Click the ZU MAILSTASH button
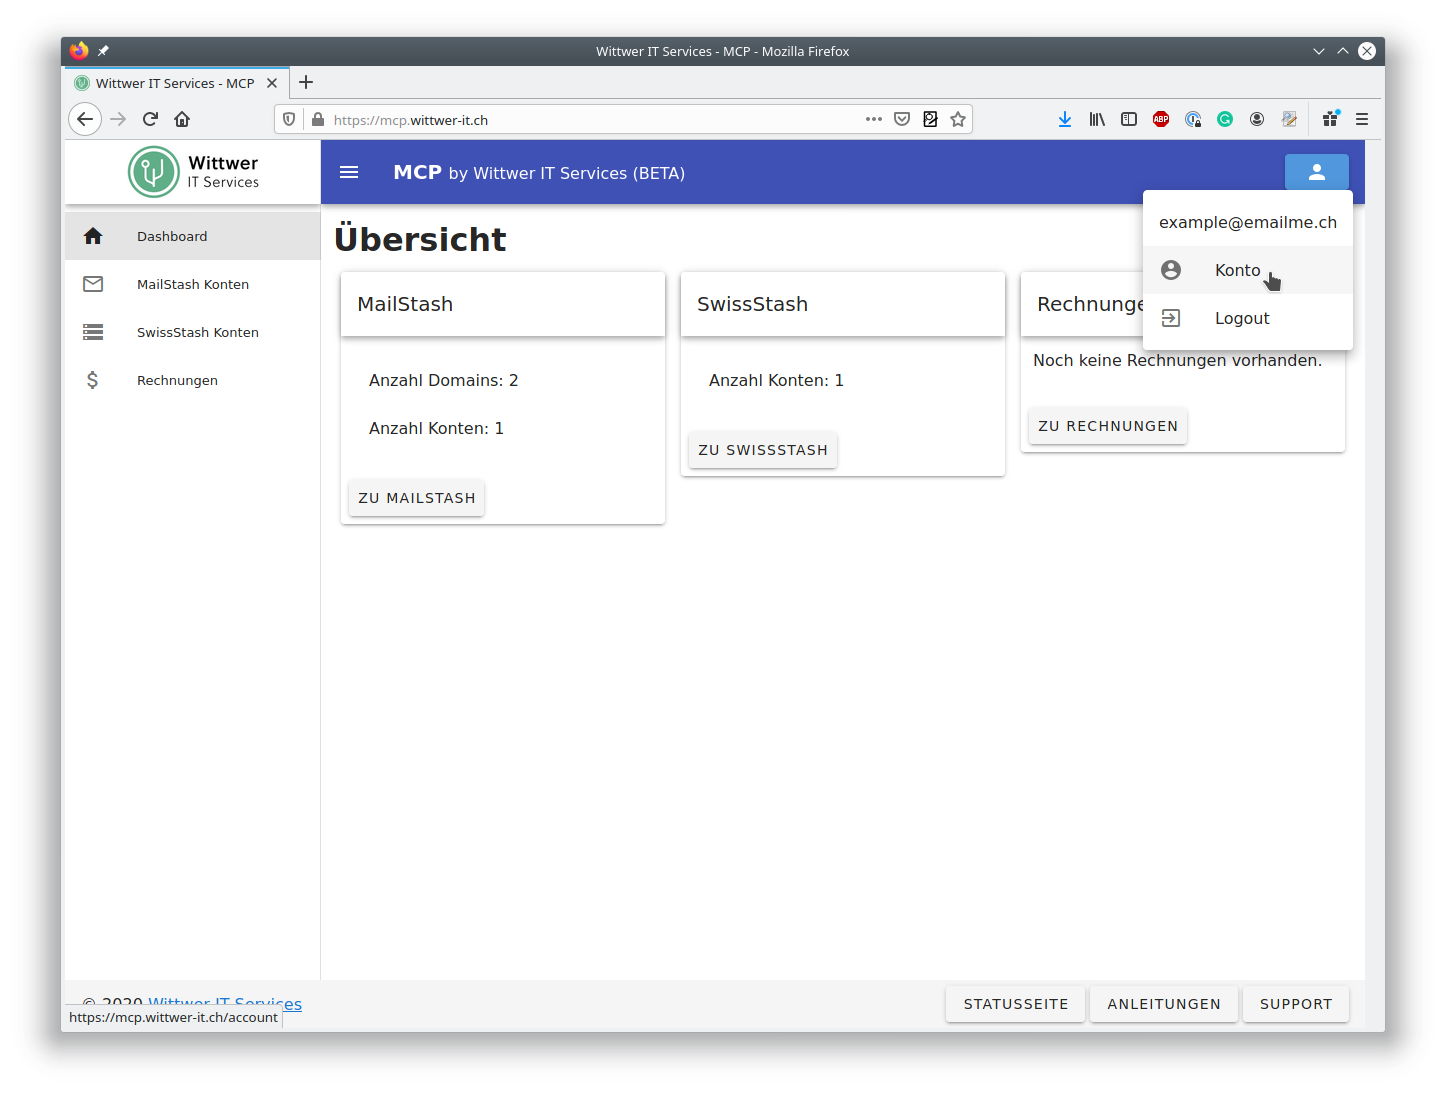This screenshot has height=1093, width=1446. click(x=417, y=498)
